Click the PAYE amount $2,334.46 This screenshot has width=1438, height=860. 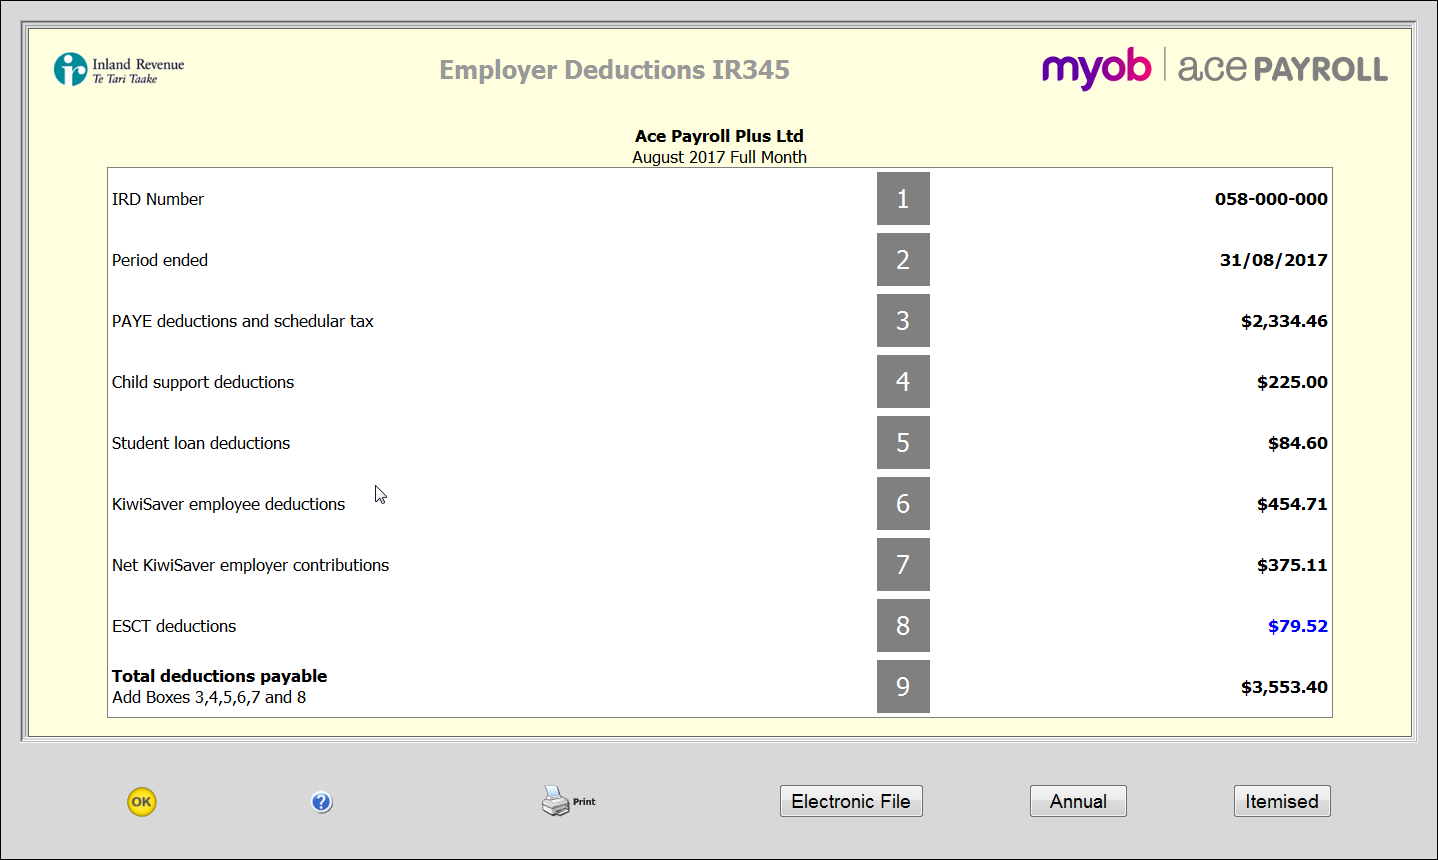click(1284, 321)
